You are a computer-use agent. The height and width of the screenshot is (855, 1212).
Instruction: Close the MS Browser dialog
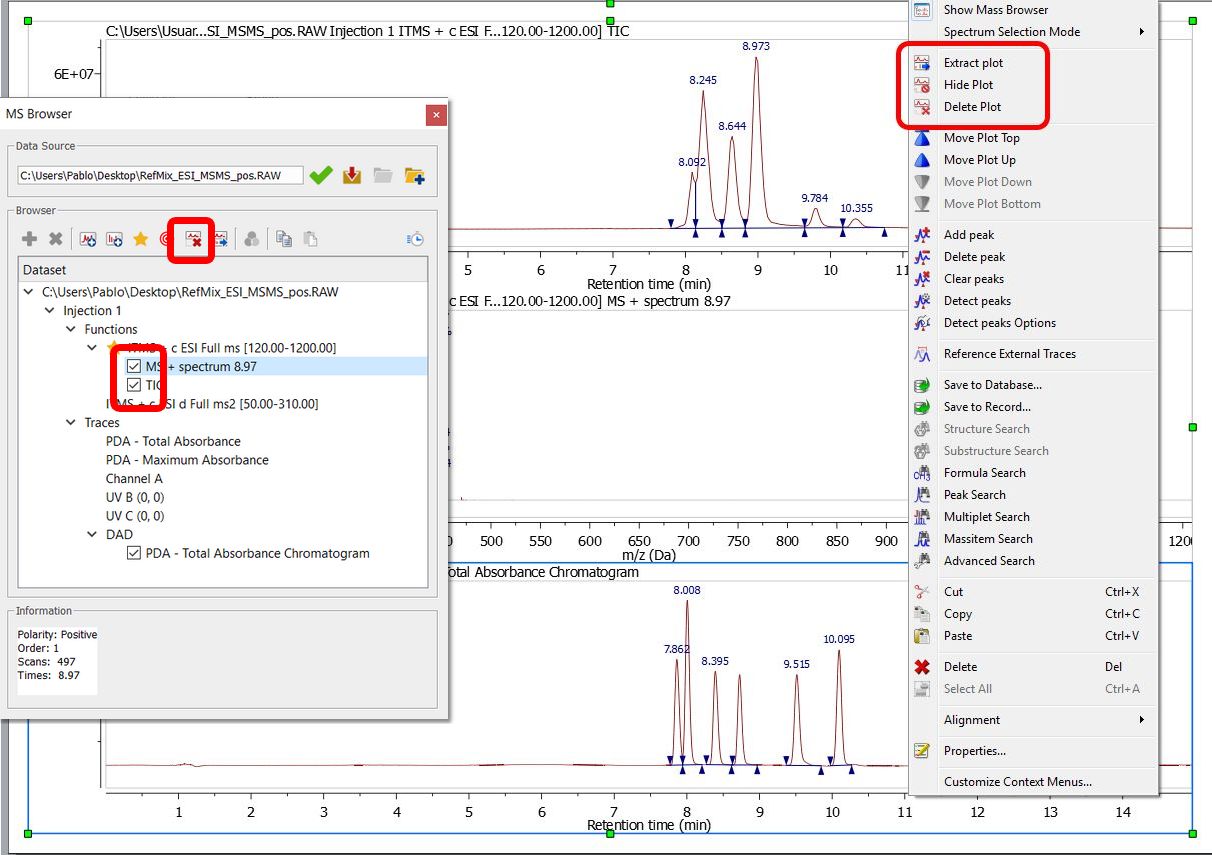point(436,114)
